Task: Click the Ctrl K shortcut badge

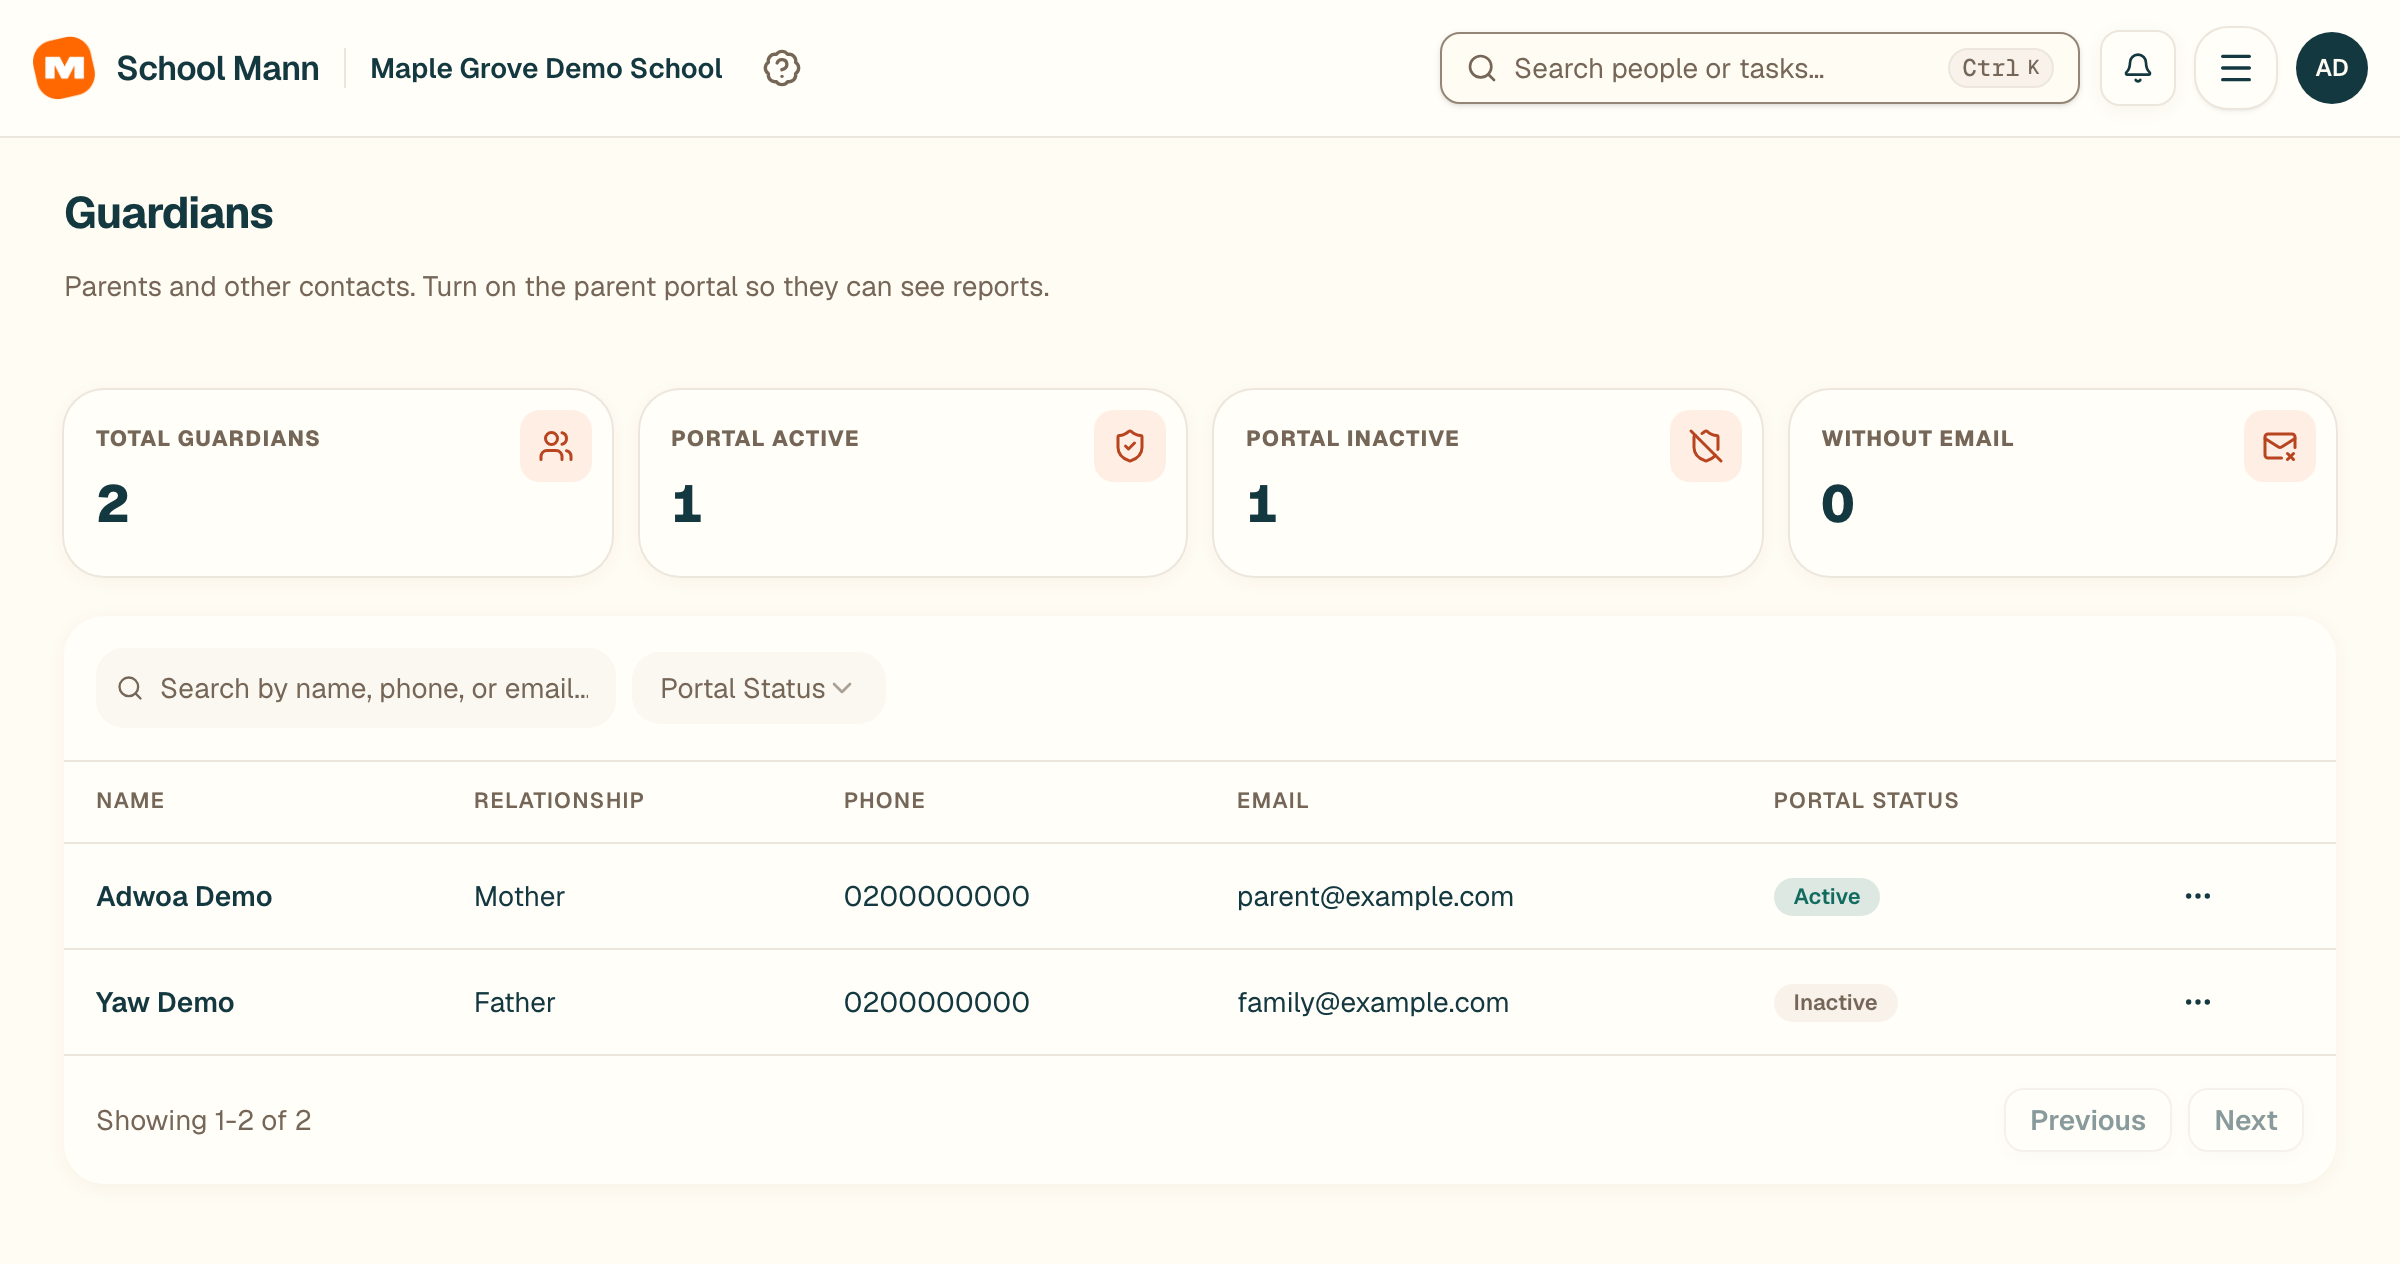Action: click(2000, 68)
